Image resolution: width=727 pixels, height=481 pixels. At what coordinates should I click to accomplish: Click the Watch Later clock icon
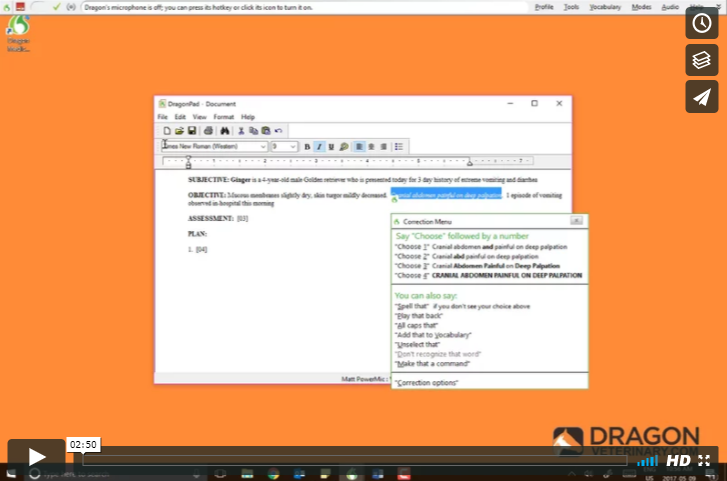coord(702,23)
